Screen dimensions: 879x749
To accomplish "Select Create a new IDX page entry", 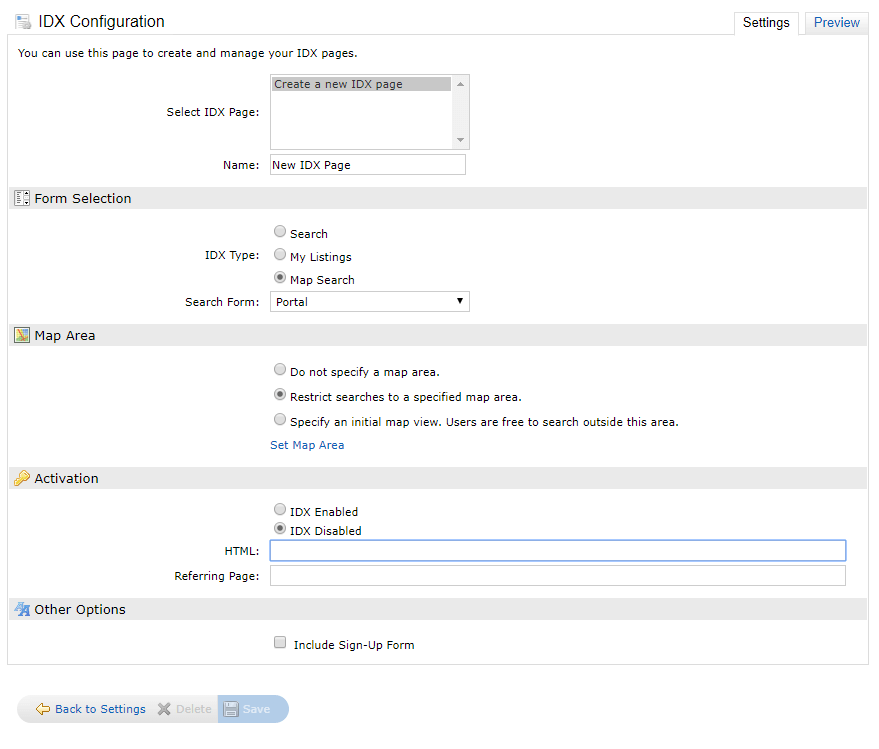I will click(362, 84).
